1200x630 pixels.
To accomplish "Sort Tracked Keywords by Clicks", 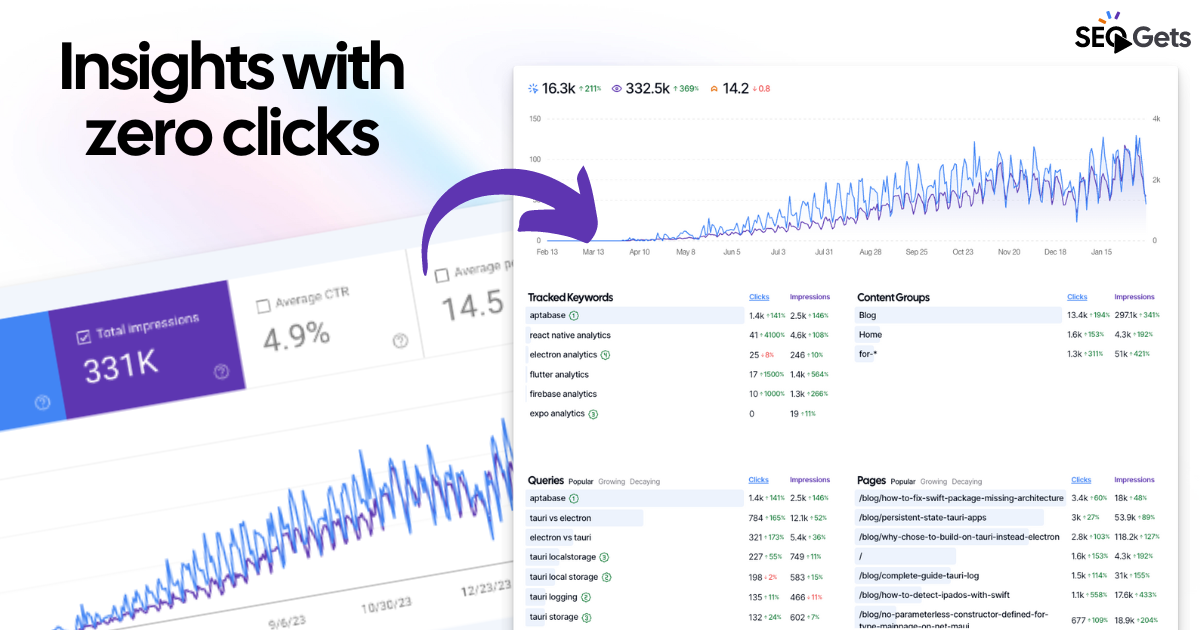I will point(759,297).
